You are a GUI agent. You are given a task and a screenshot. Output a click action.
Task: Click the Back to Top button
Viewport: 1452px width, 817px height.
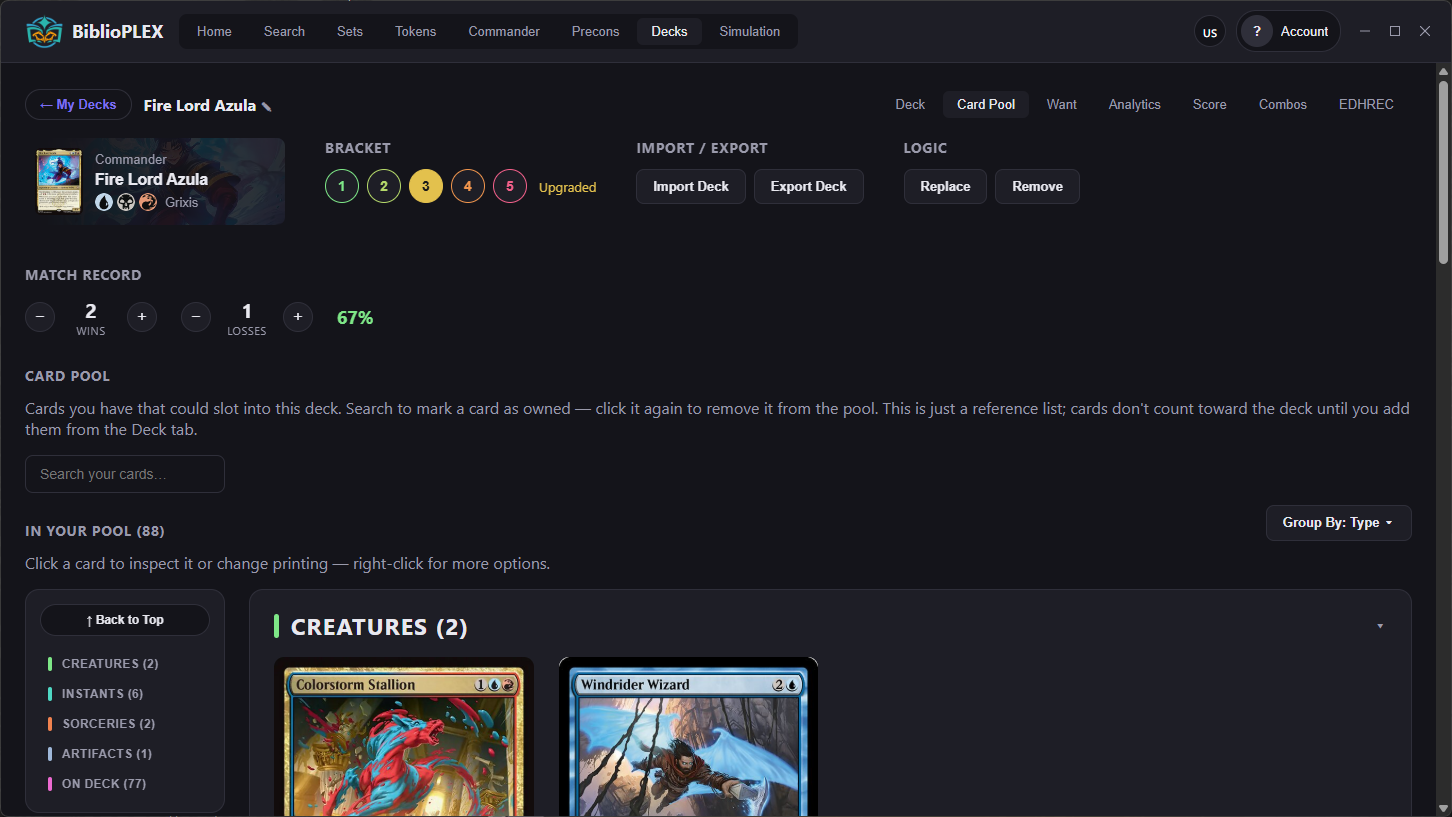click(125, 620)
